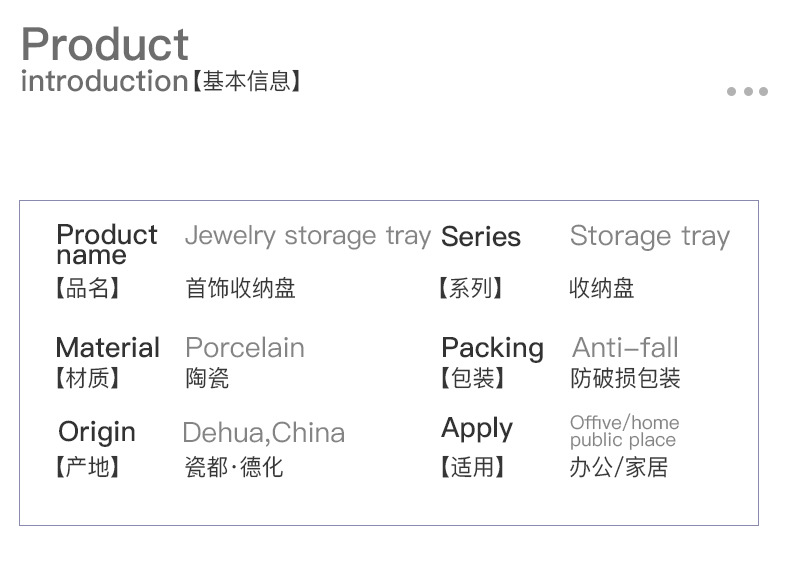
Task: Click the 陶瓷 material text
Action: [207, 379]
